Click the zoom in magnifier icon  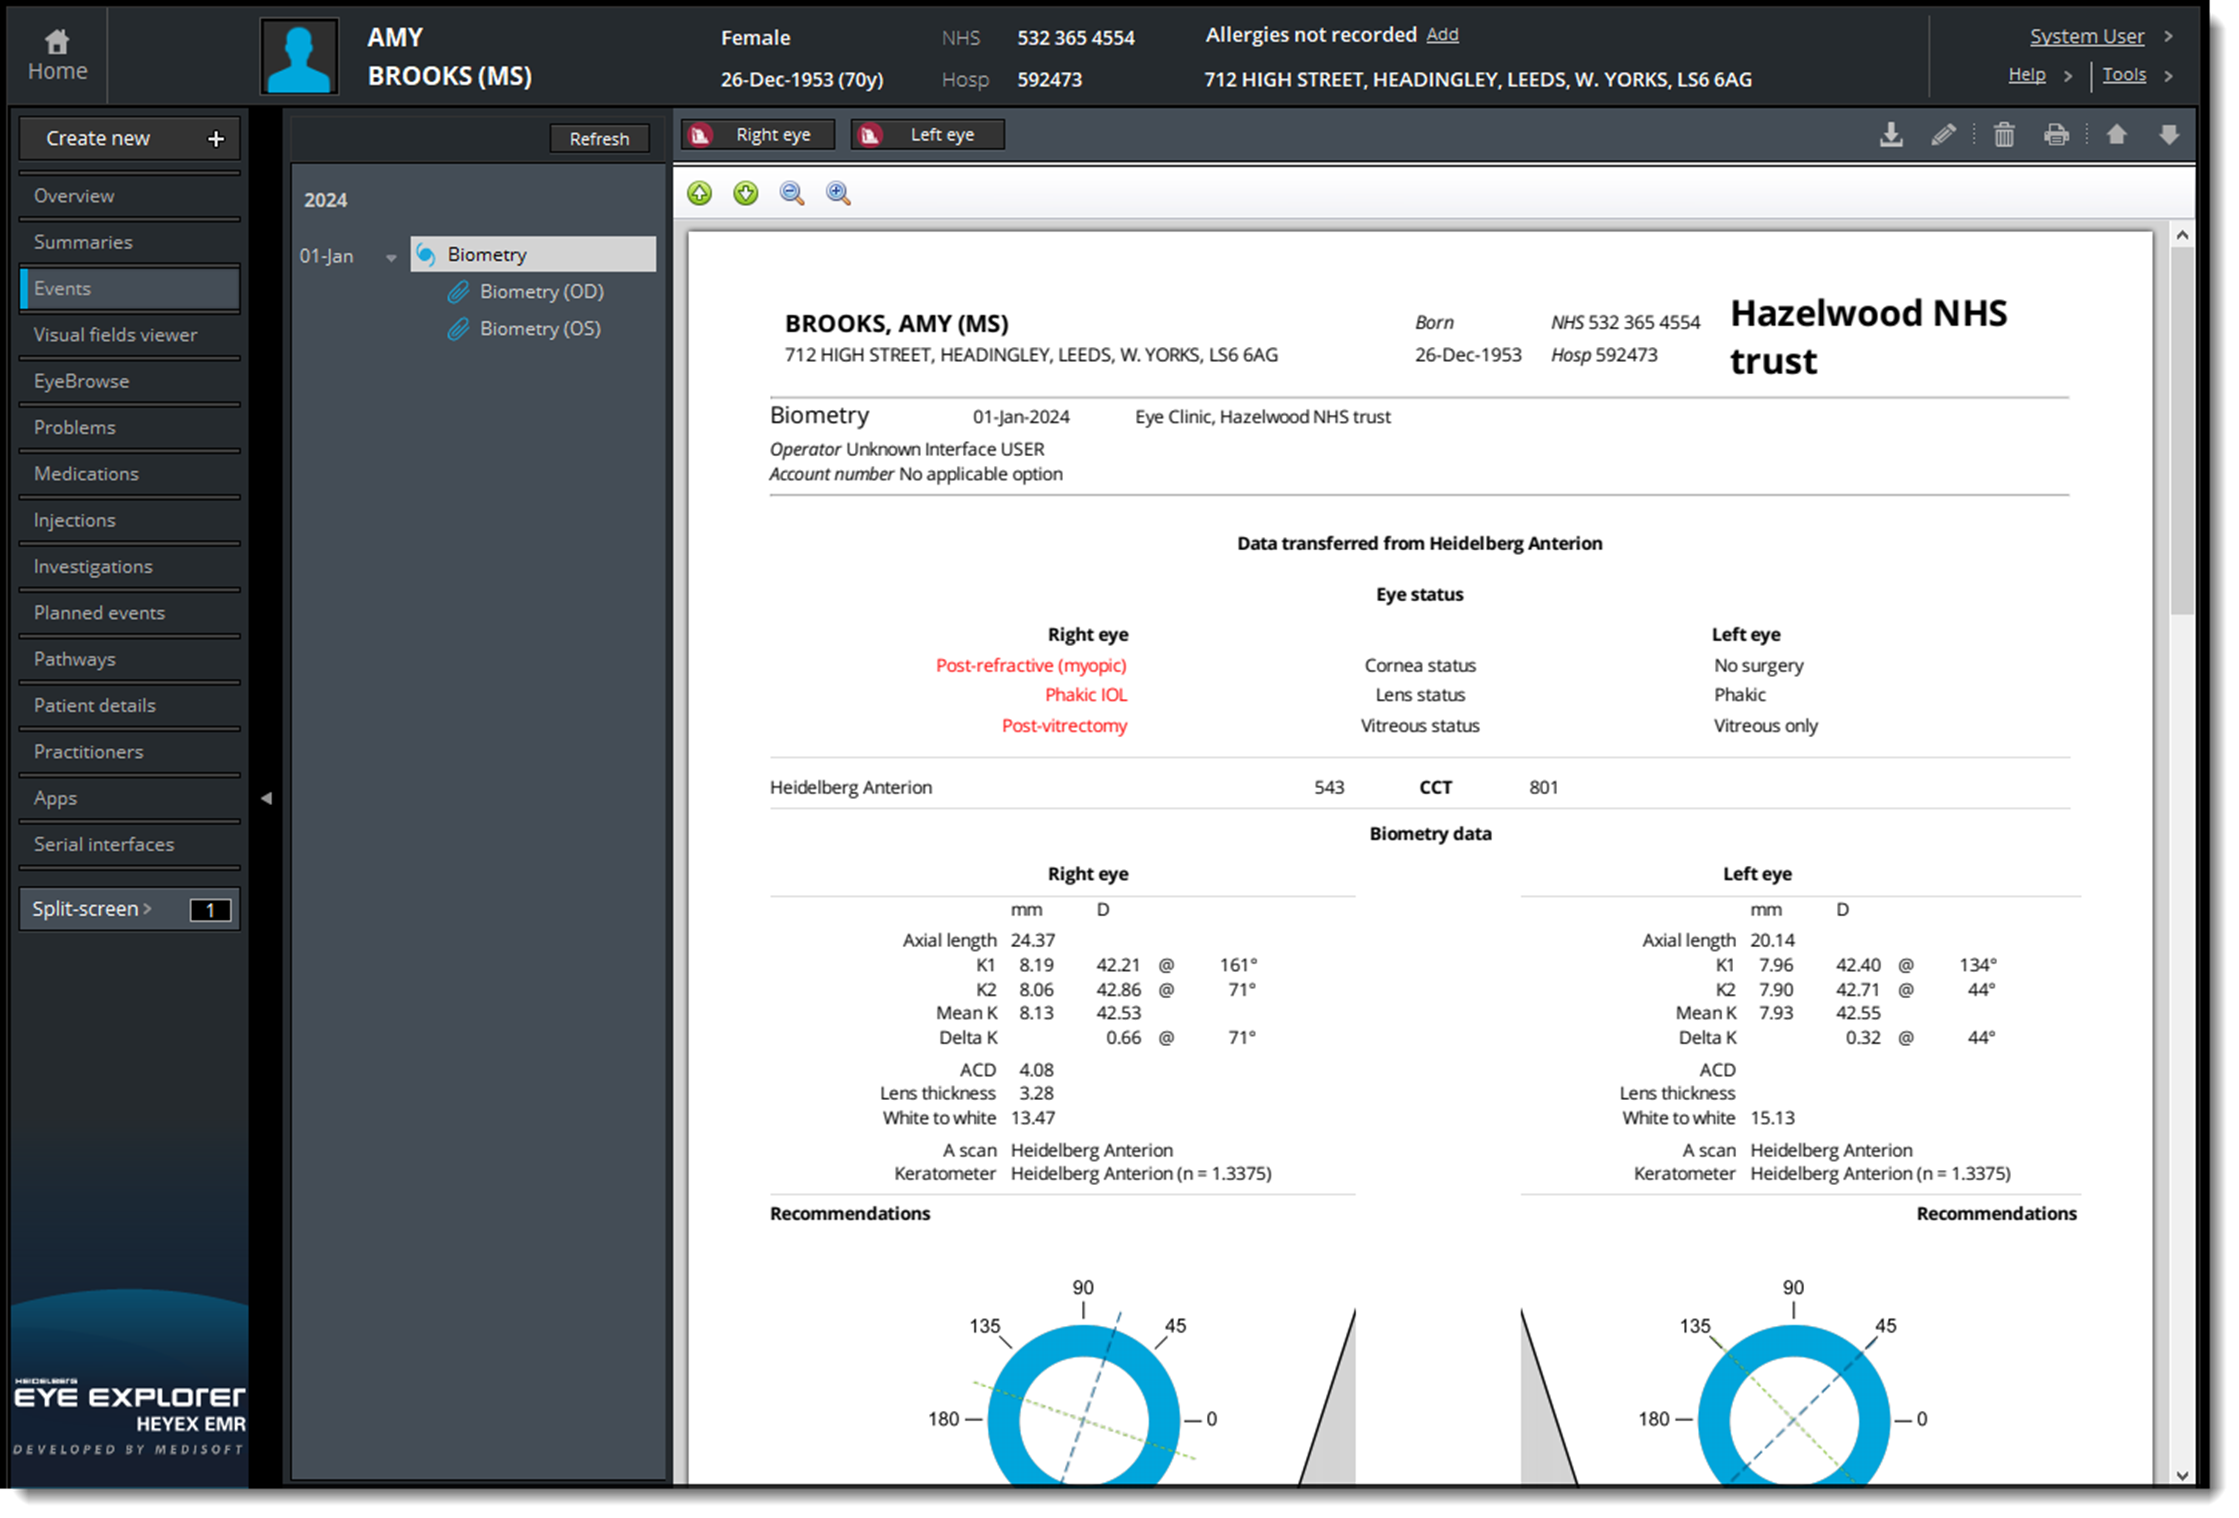pyautogui.click(x=838, y=193)
